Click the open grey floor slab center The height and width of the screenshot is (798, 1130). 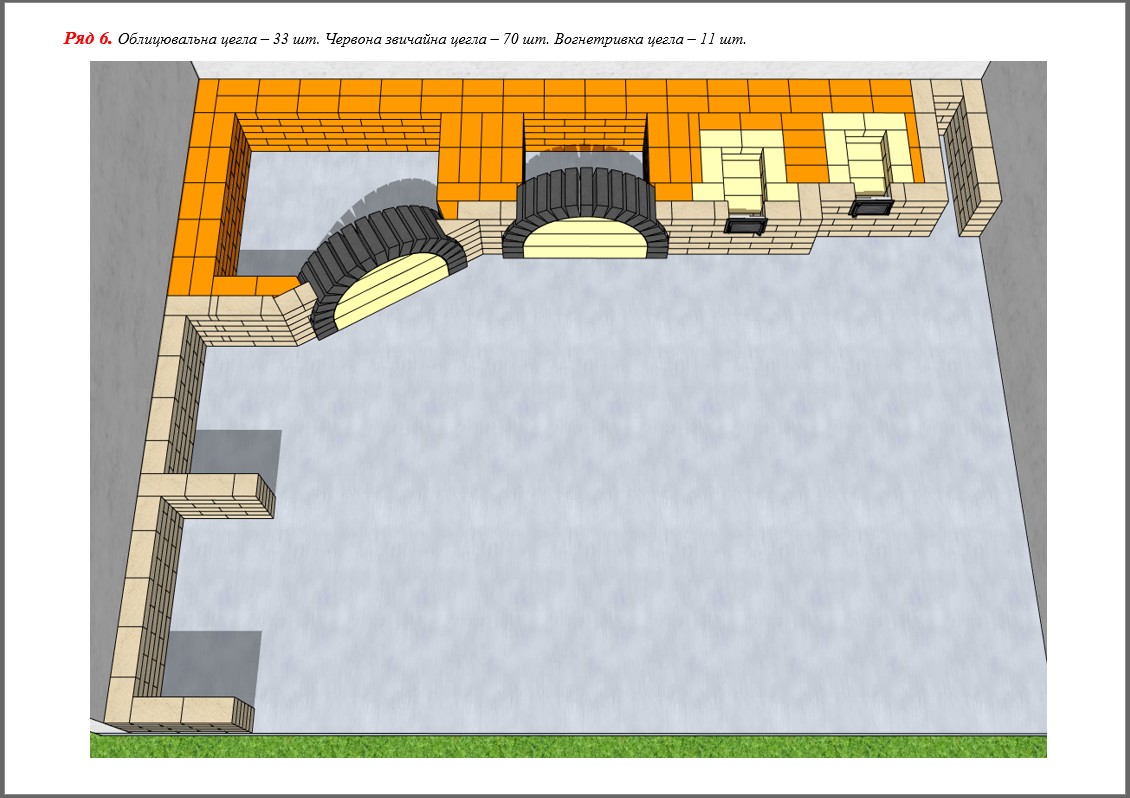pos(600,480)
